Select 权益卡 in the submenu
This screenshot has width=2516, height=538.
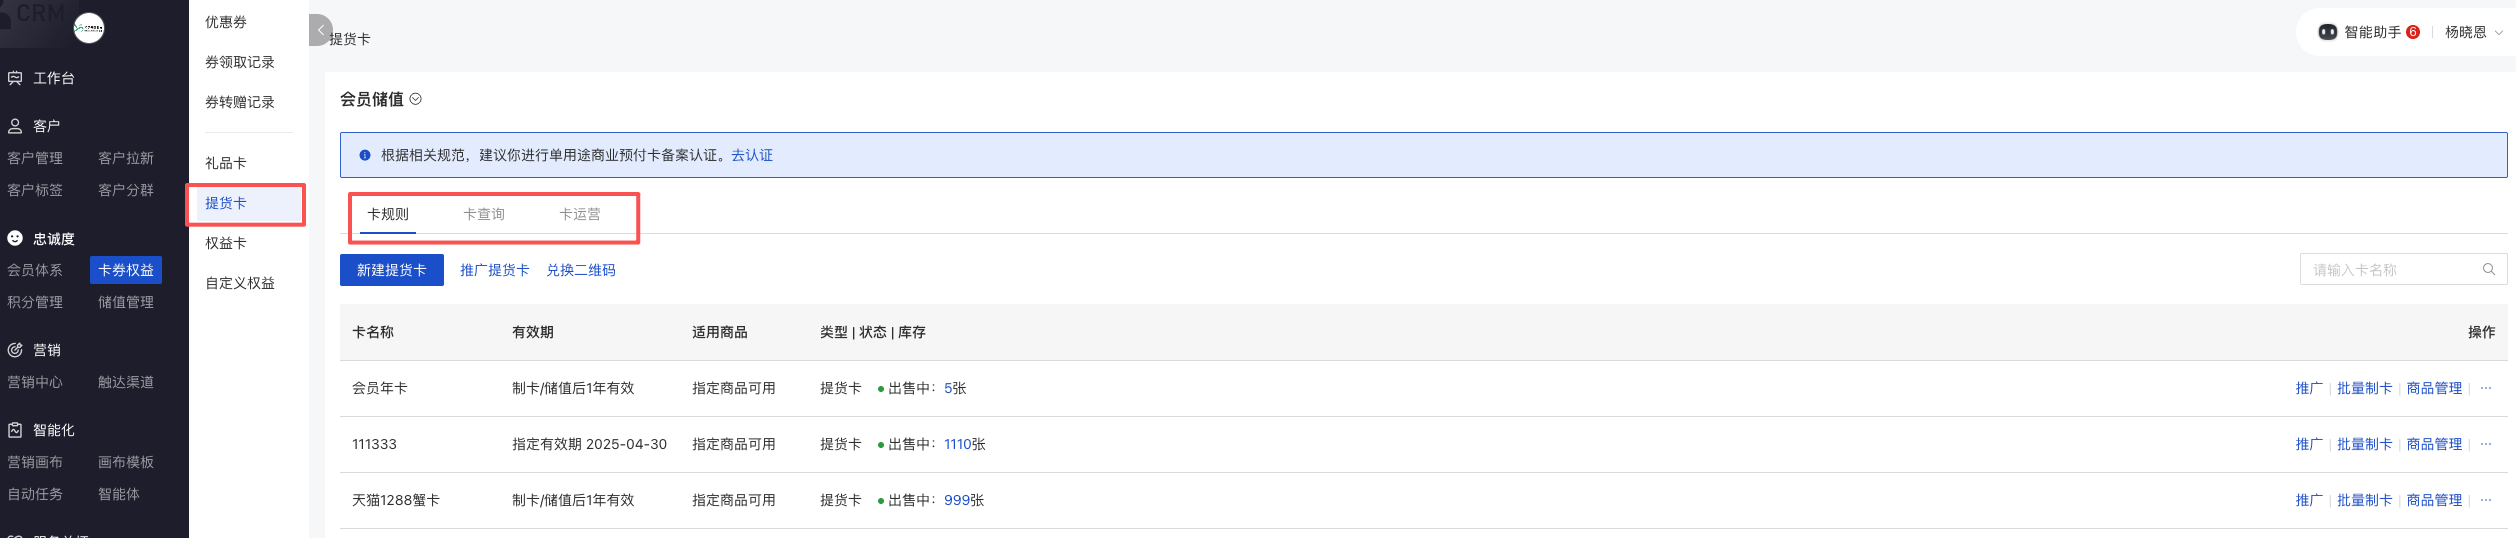click(x=226, y=243)
